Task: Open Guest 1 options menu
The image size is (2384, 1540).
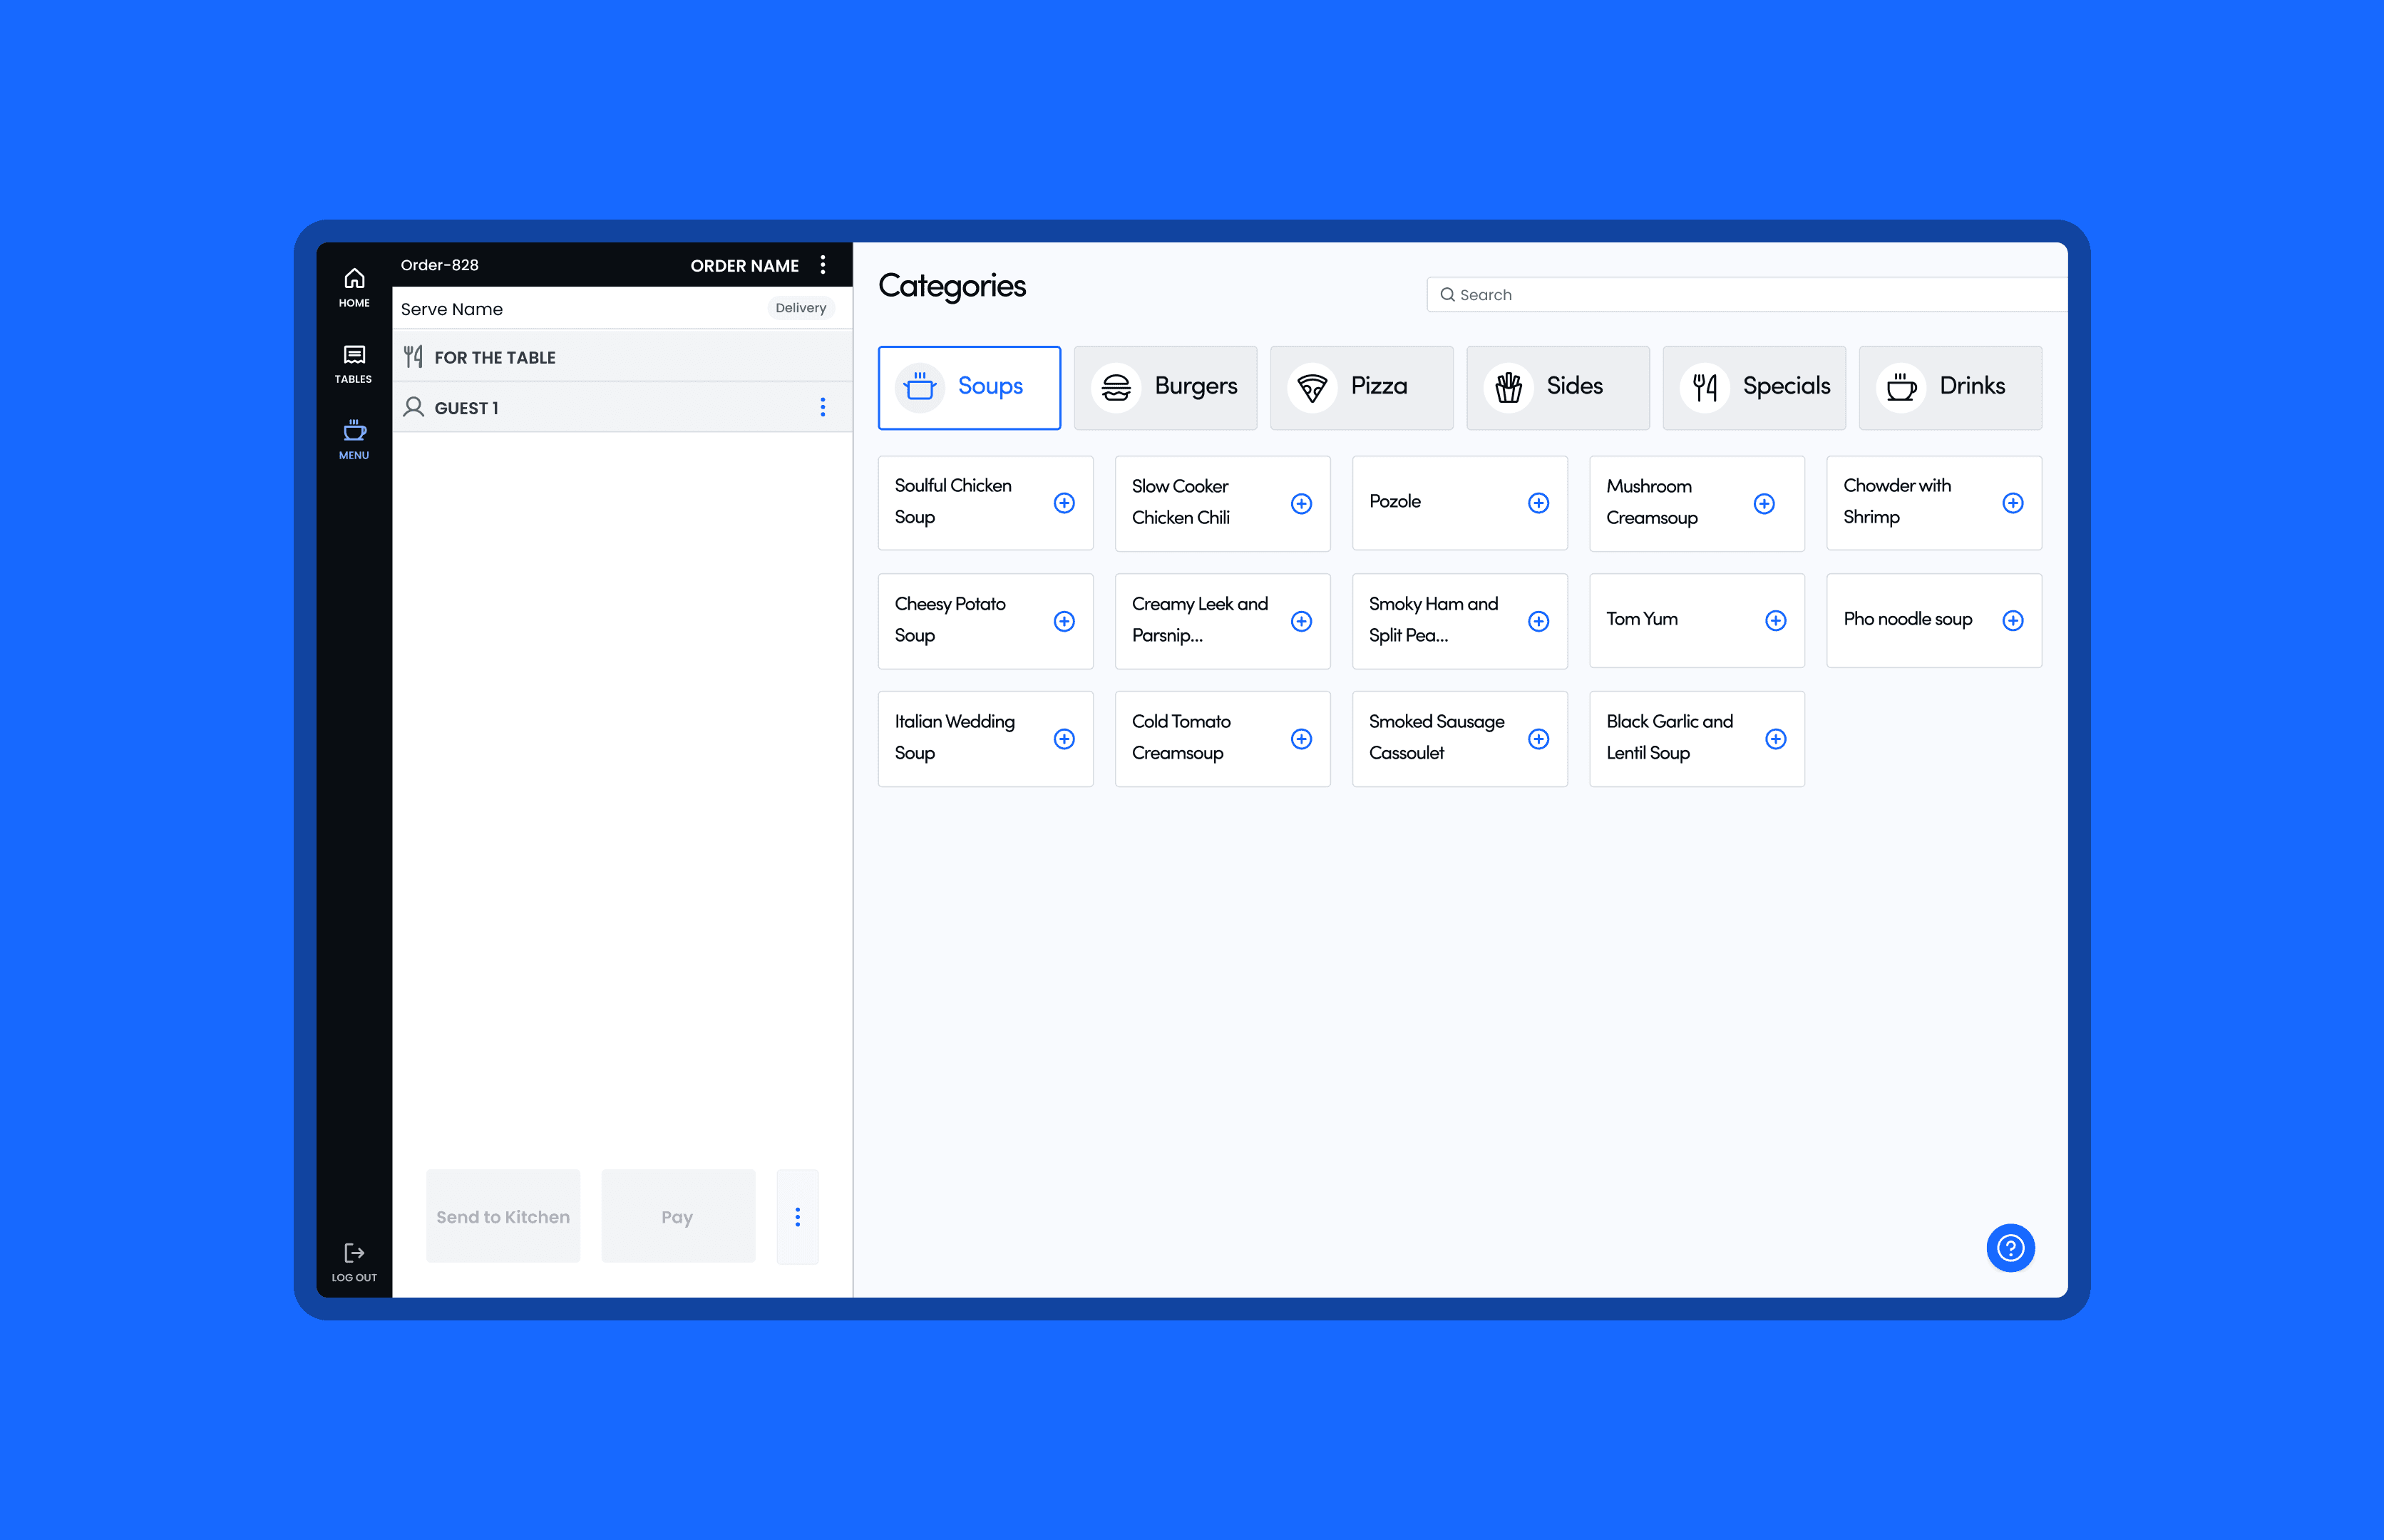Action: click(823, 407)
